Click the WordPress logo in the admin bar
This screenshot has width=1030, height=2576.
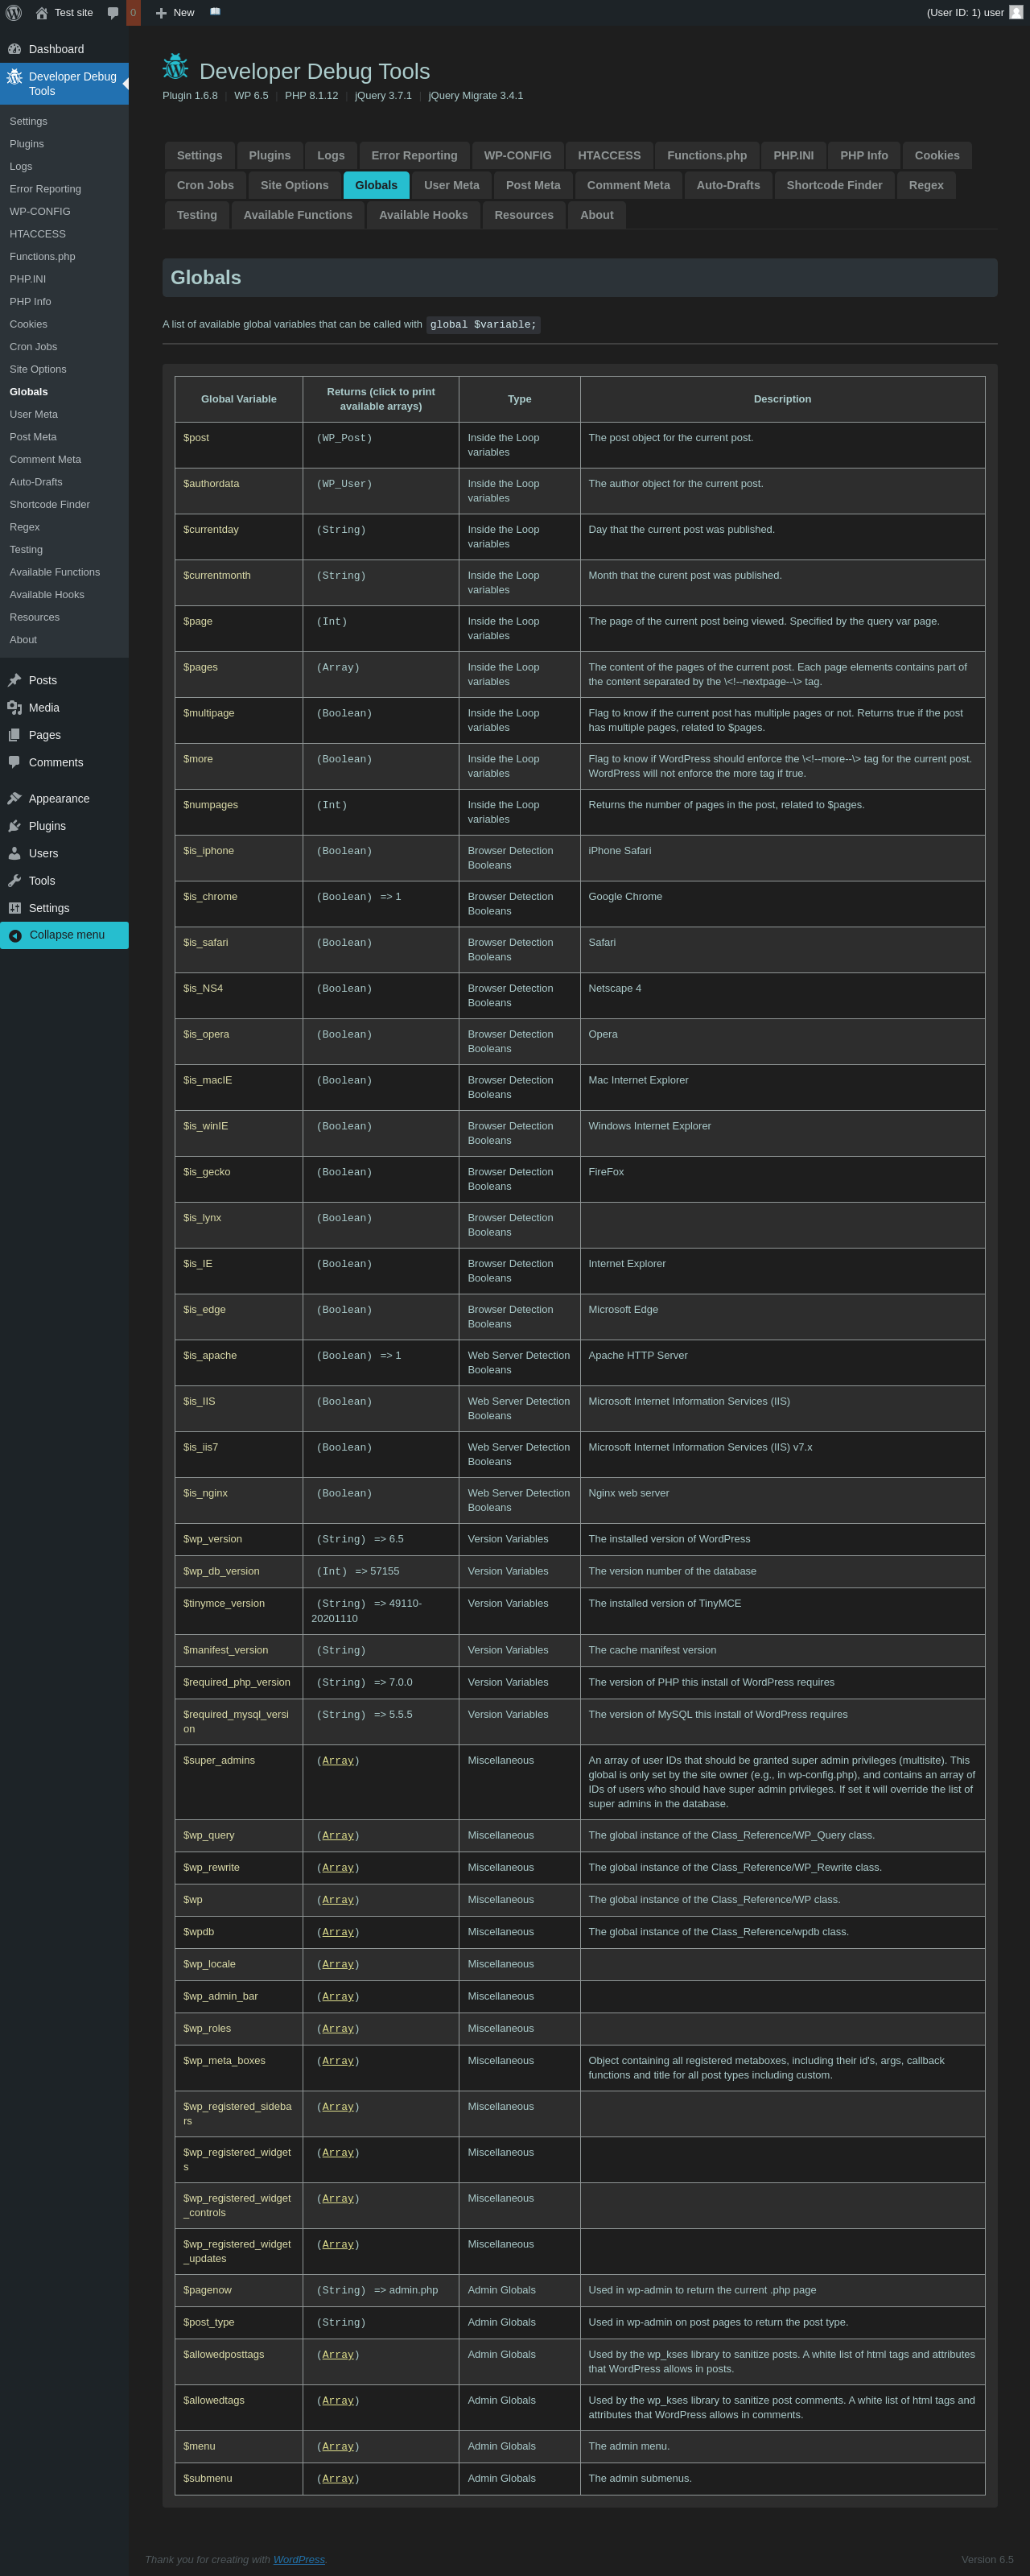click(x=14, y=13)
